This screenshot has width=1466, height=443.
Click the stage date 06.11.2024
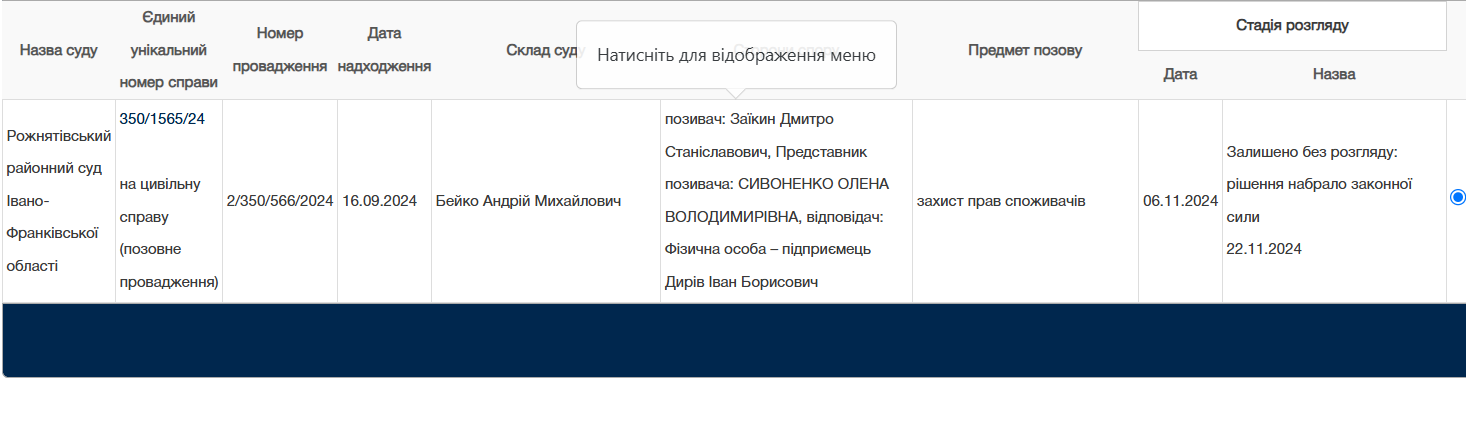tap(1180, 201)
